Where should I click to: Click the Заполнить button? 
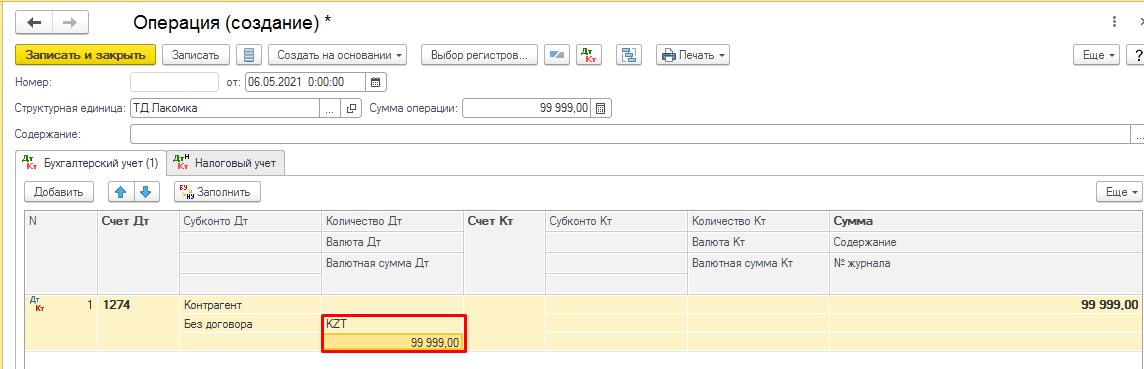coord(217,192)
